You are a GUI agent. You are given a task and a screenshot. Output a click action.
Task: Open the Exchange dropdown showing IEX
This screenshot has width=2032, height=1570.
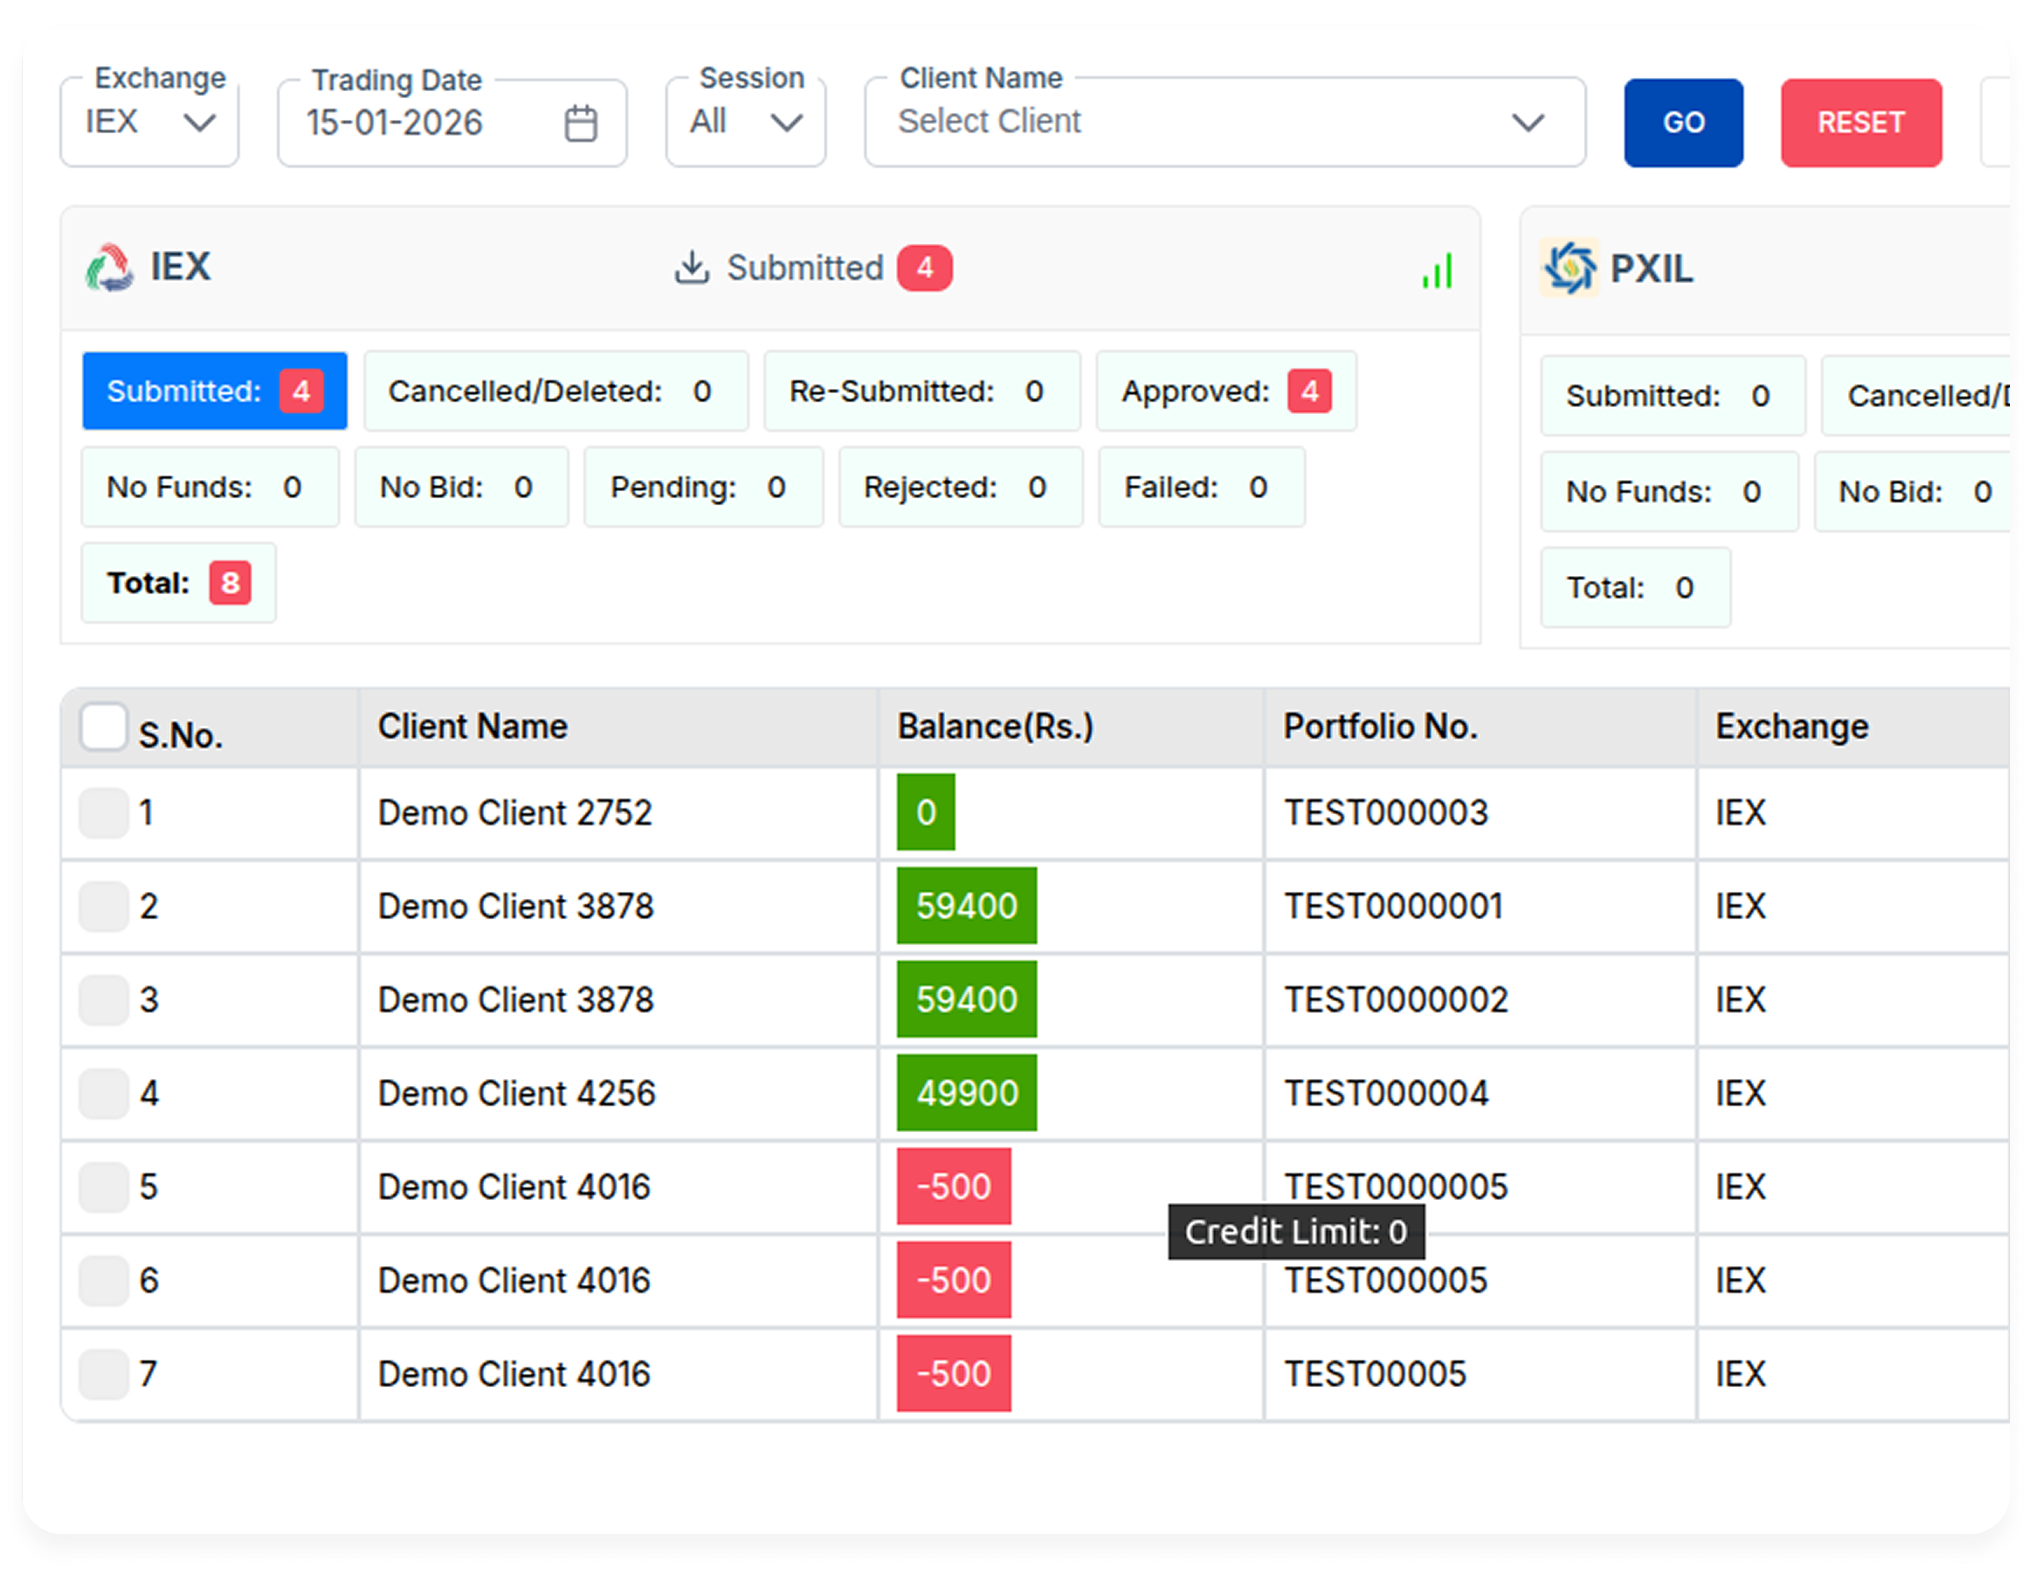[x=148, y=122]
